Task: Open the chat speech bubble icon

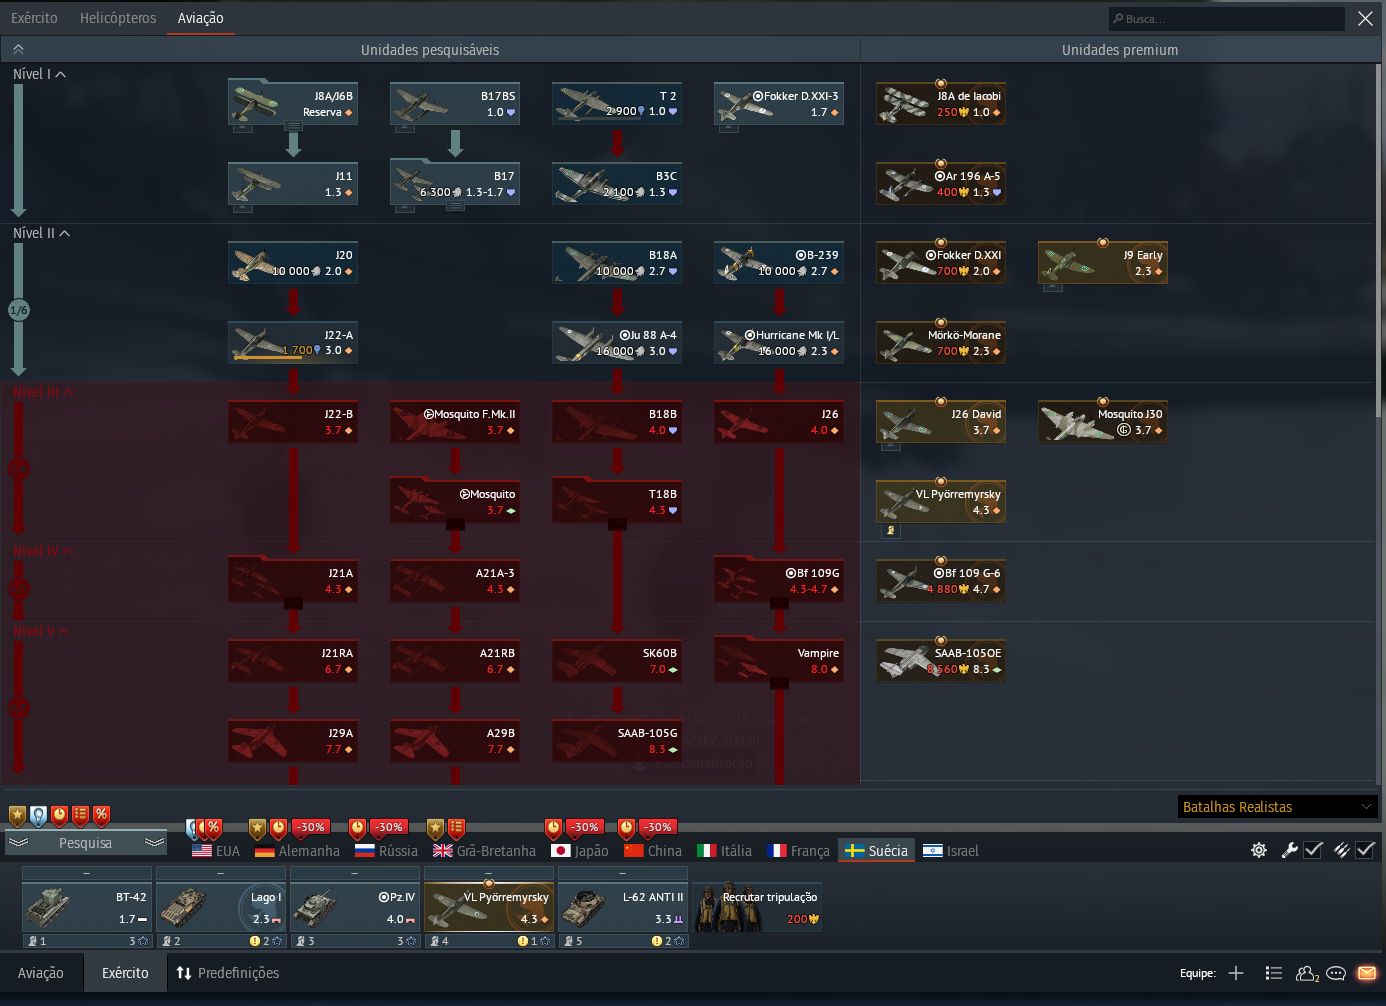Action: click(x=1336, y=973)
